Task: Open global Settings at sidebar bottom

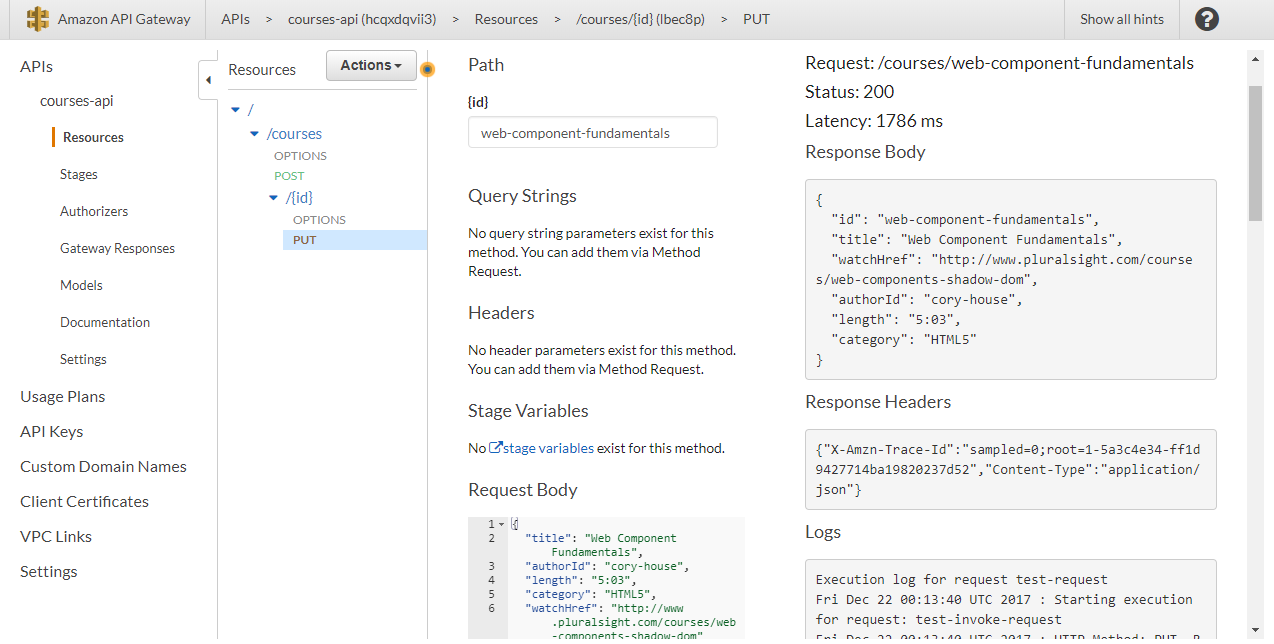Action: (x=49, y=572)
